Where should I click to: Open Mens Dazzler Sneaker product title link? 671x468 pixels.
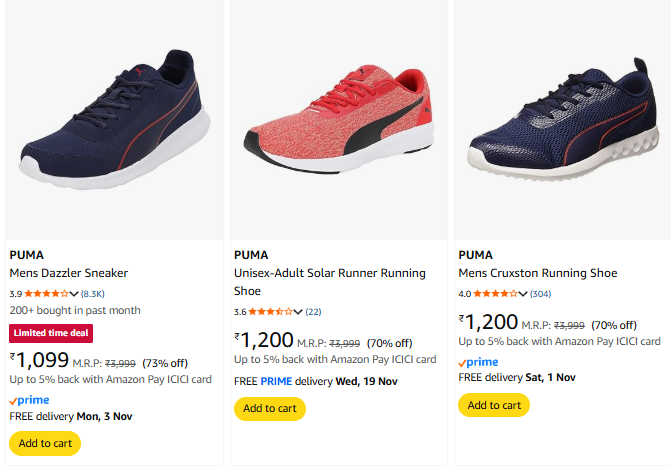69,273
